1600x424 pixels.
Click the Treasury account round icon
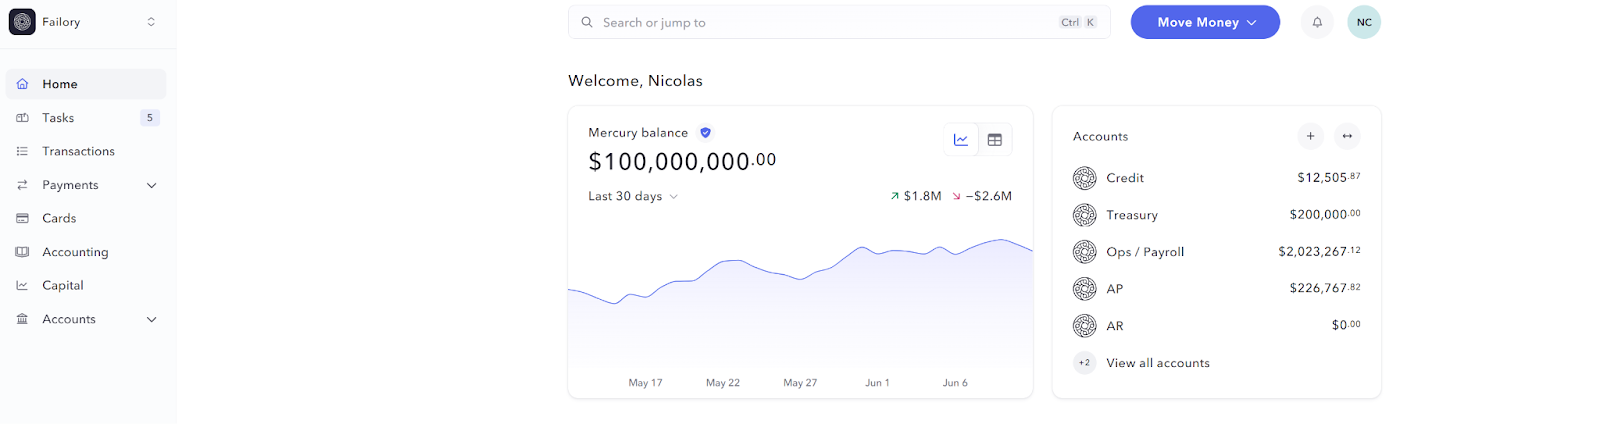(1084, 215)
